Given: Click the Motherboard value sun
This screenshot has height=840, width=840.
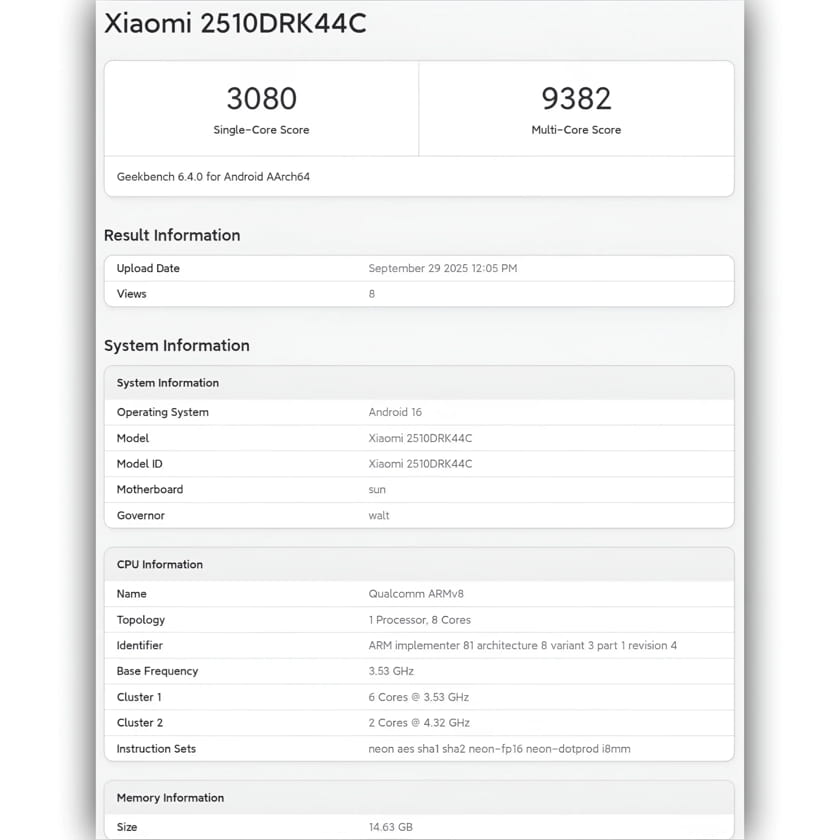Looking at the screenshot, I should coord(377,490).
